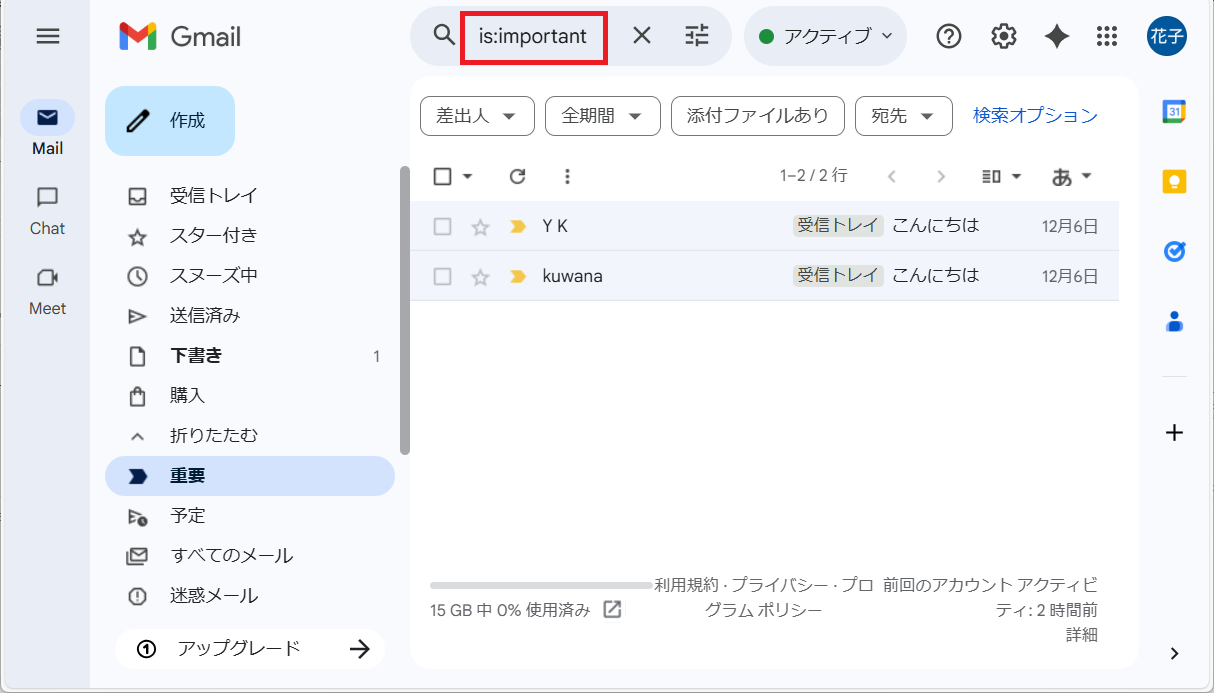
Task: Open Google Tasks in the side panel
Action: pos(1173,251)
